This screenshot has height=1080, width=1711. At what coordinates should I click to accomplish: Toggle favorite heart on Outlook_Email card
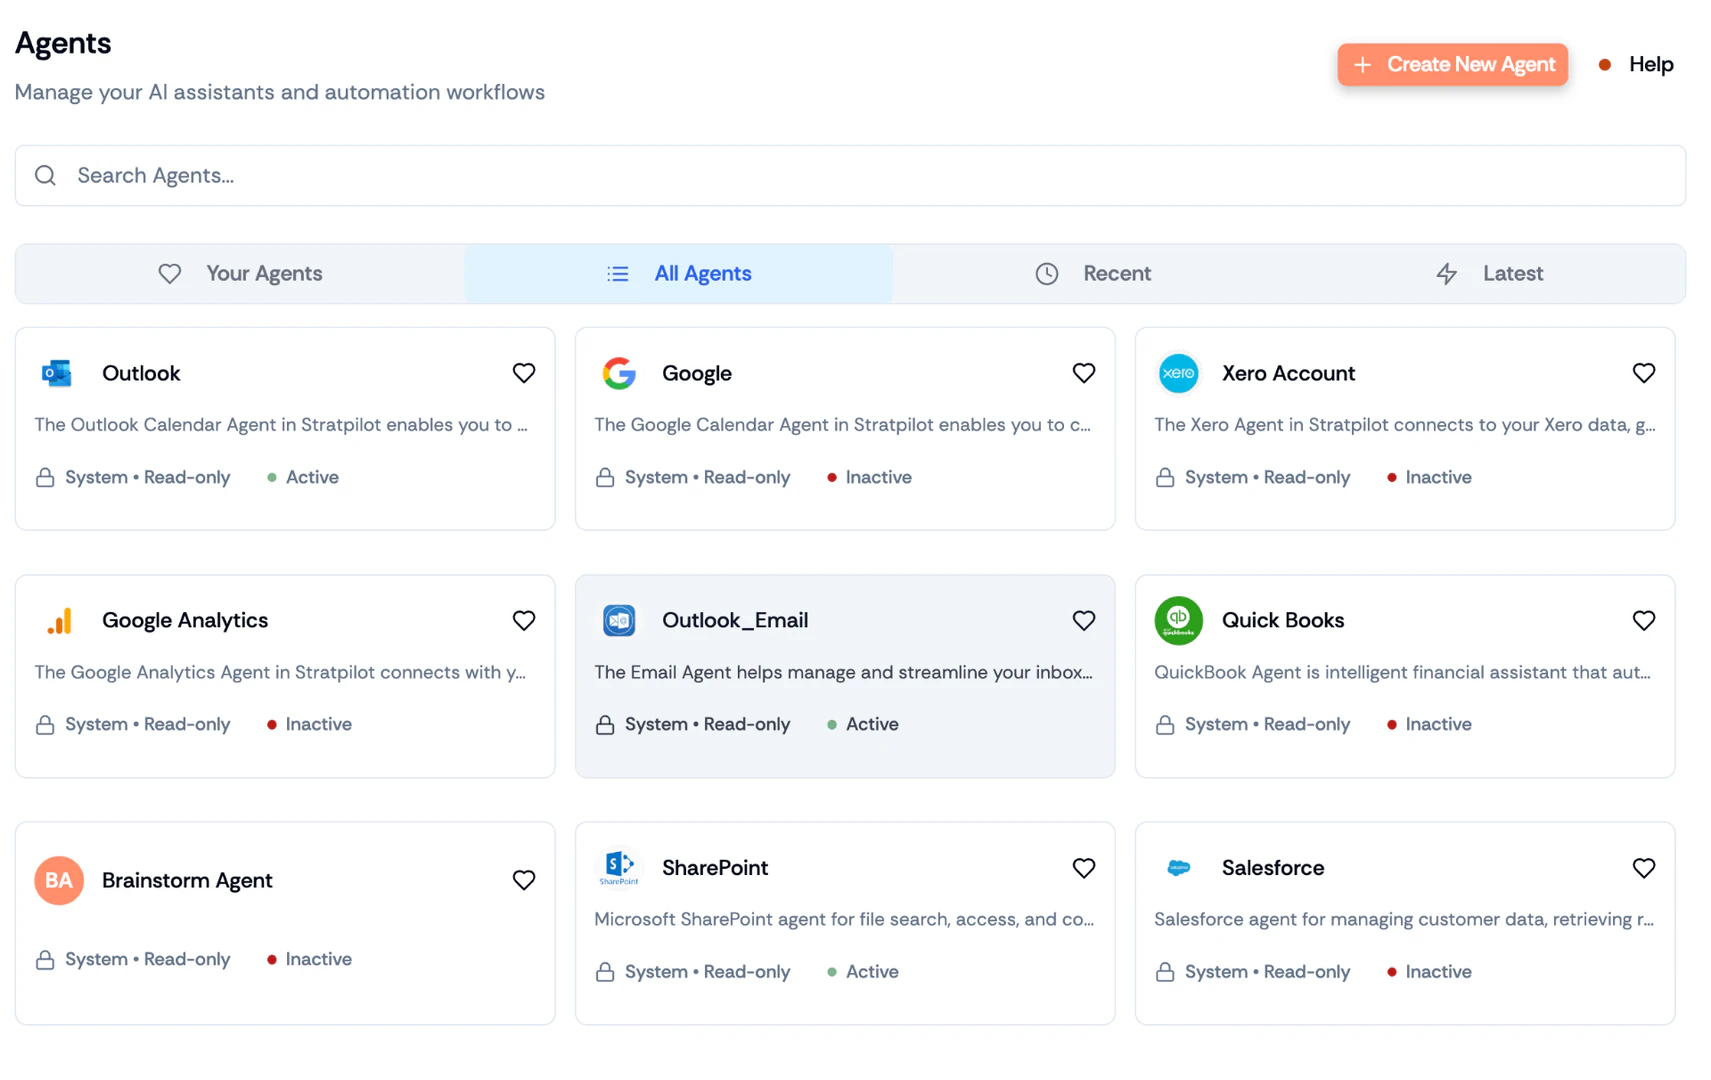tap(1083, 621)
